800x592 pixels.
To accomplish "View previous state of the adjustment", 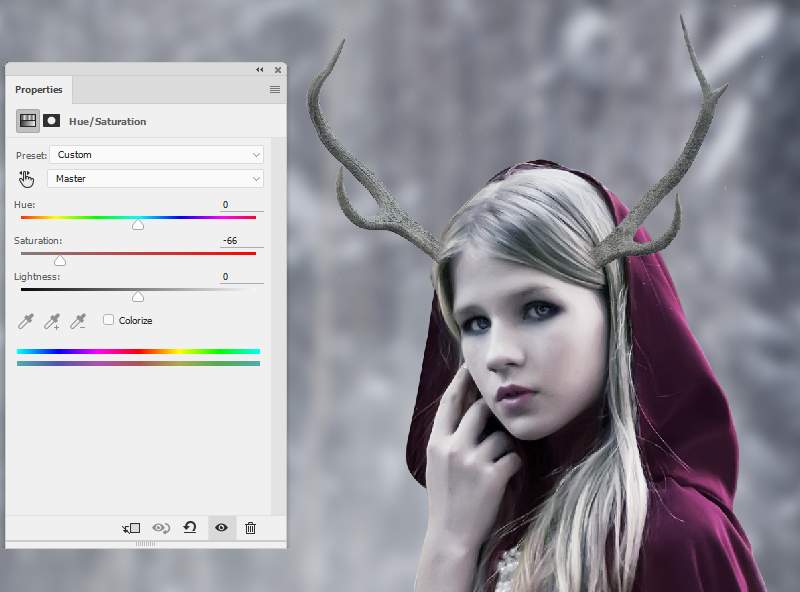I will (x=160, y=528).
